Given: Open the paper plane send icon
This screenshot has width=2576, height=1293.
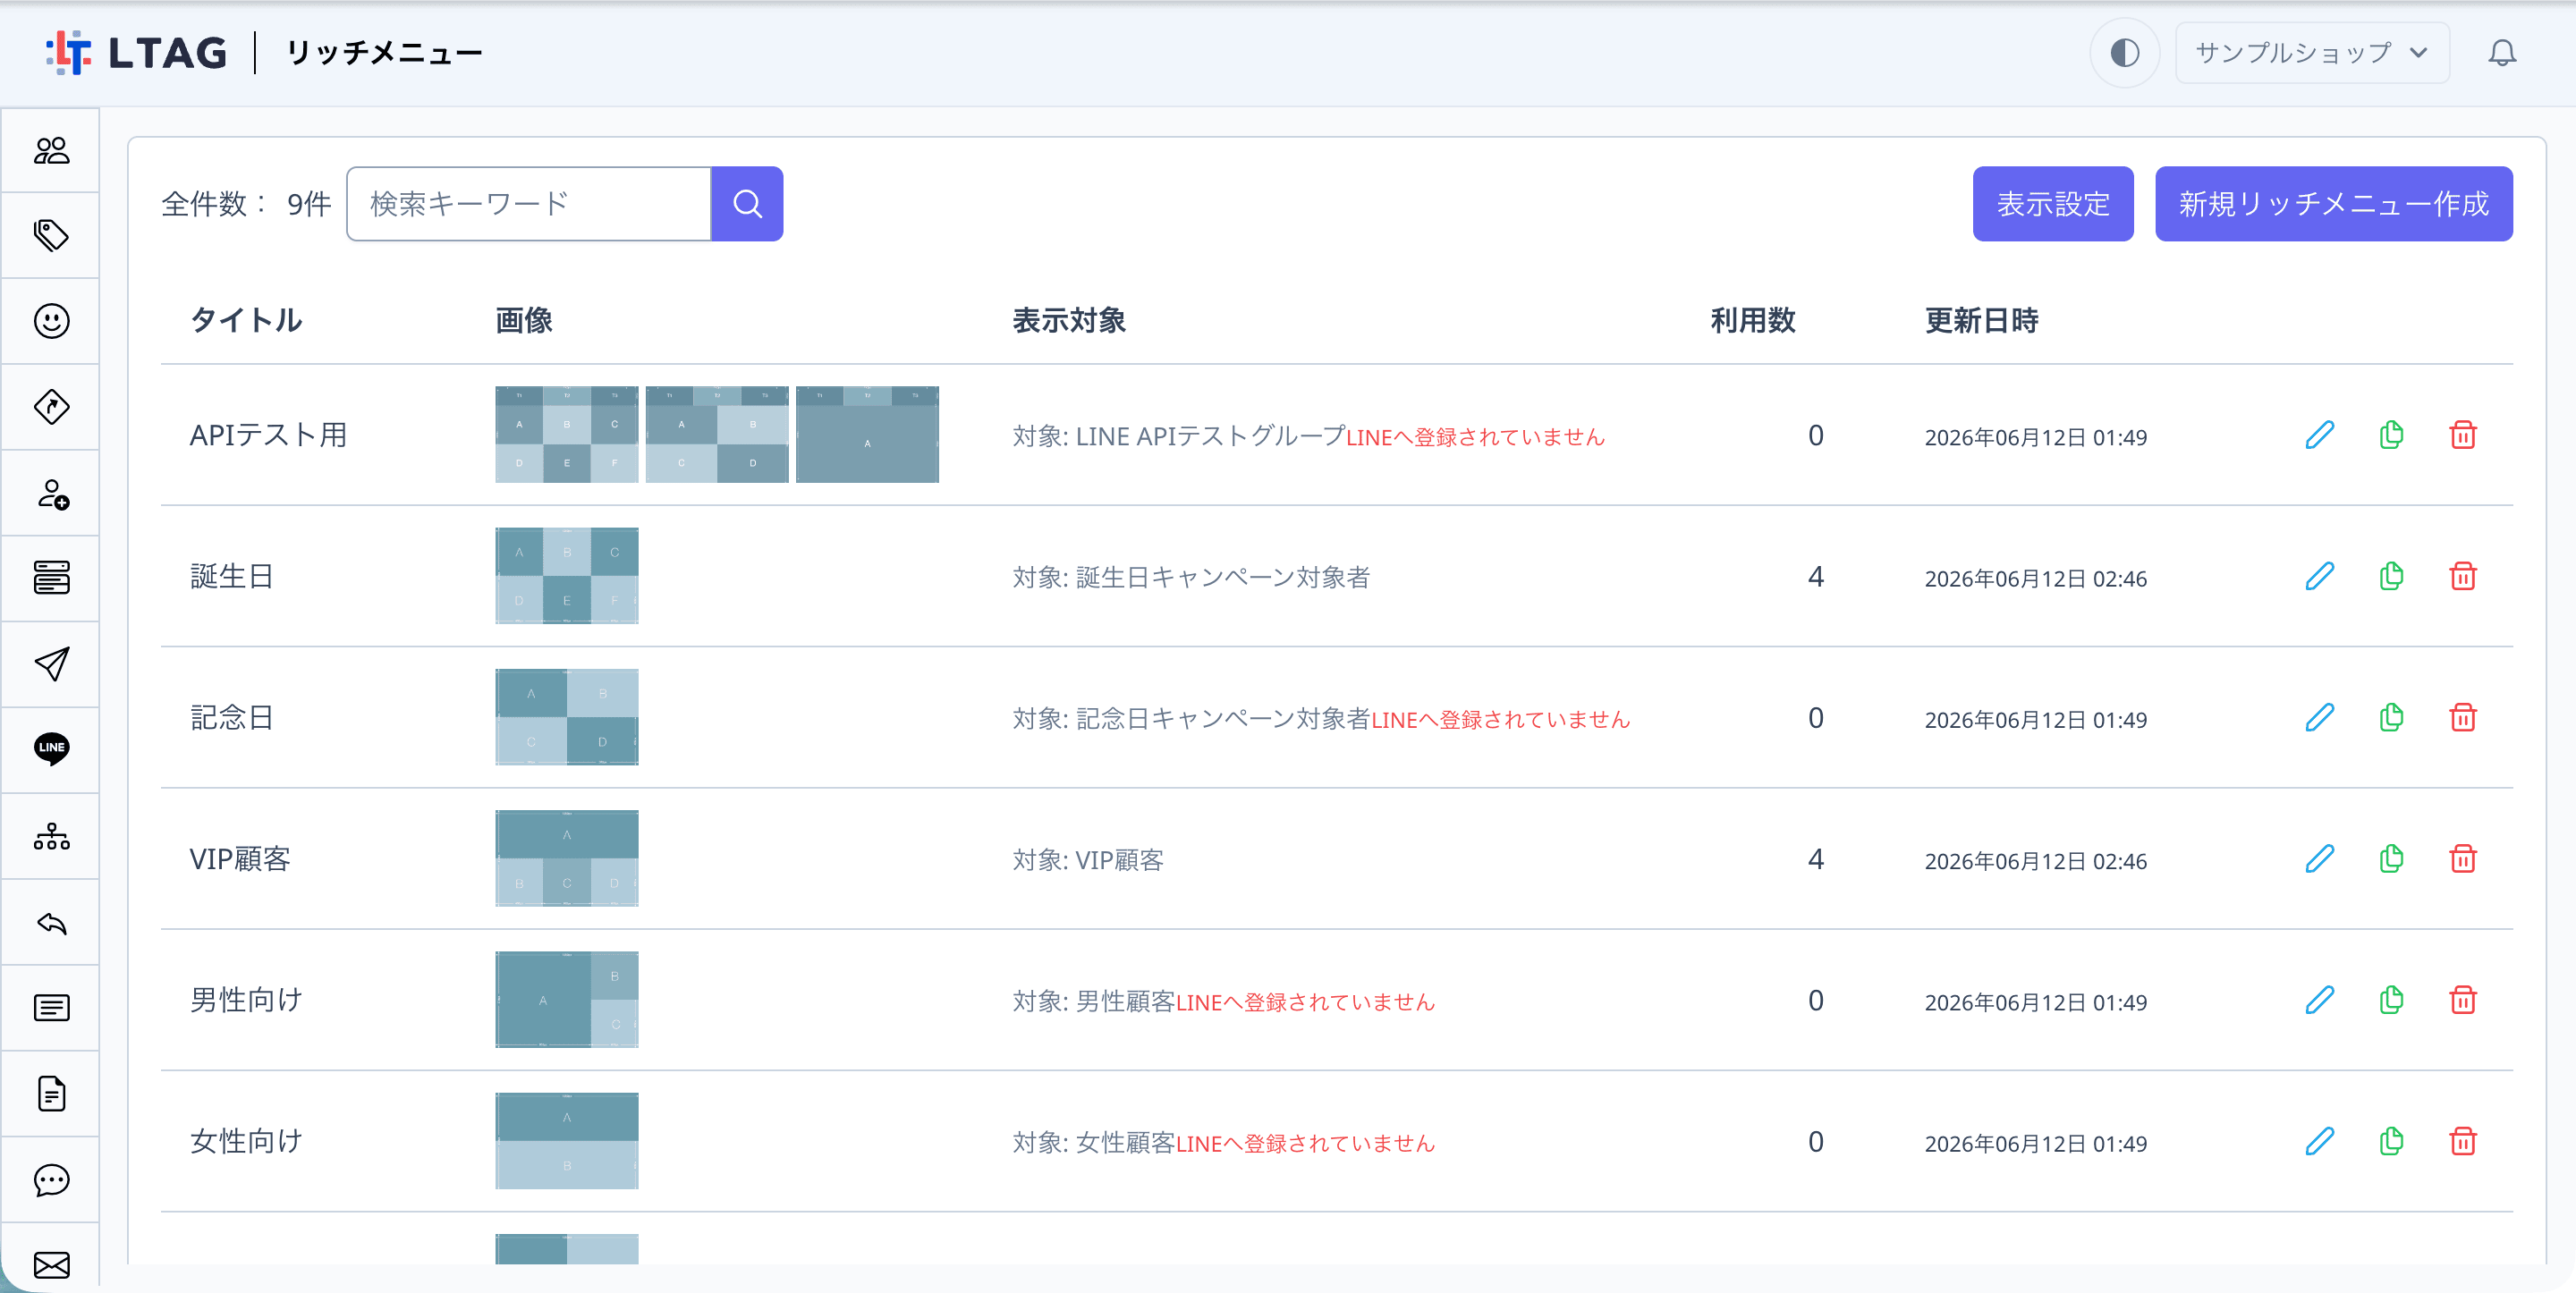Looking at the screenshot, I should coord(51,664).
